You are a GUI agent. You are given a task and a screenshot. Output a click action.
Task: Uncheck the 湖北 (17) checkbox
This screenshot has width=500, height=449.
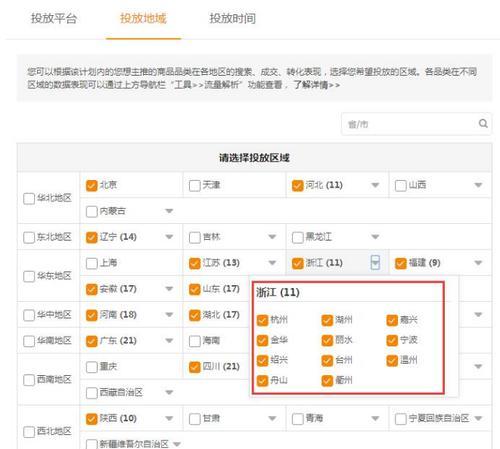(194, 315)
